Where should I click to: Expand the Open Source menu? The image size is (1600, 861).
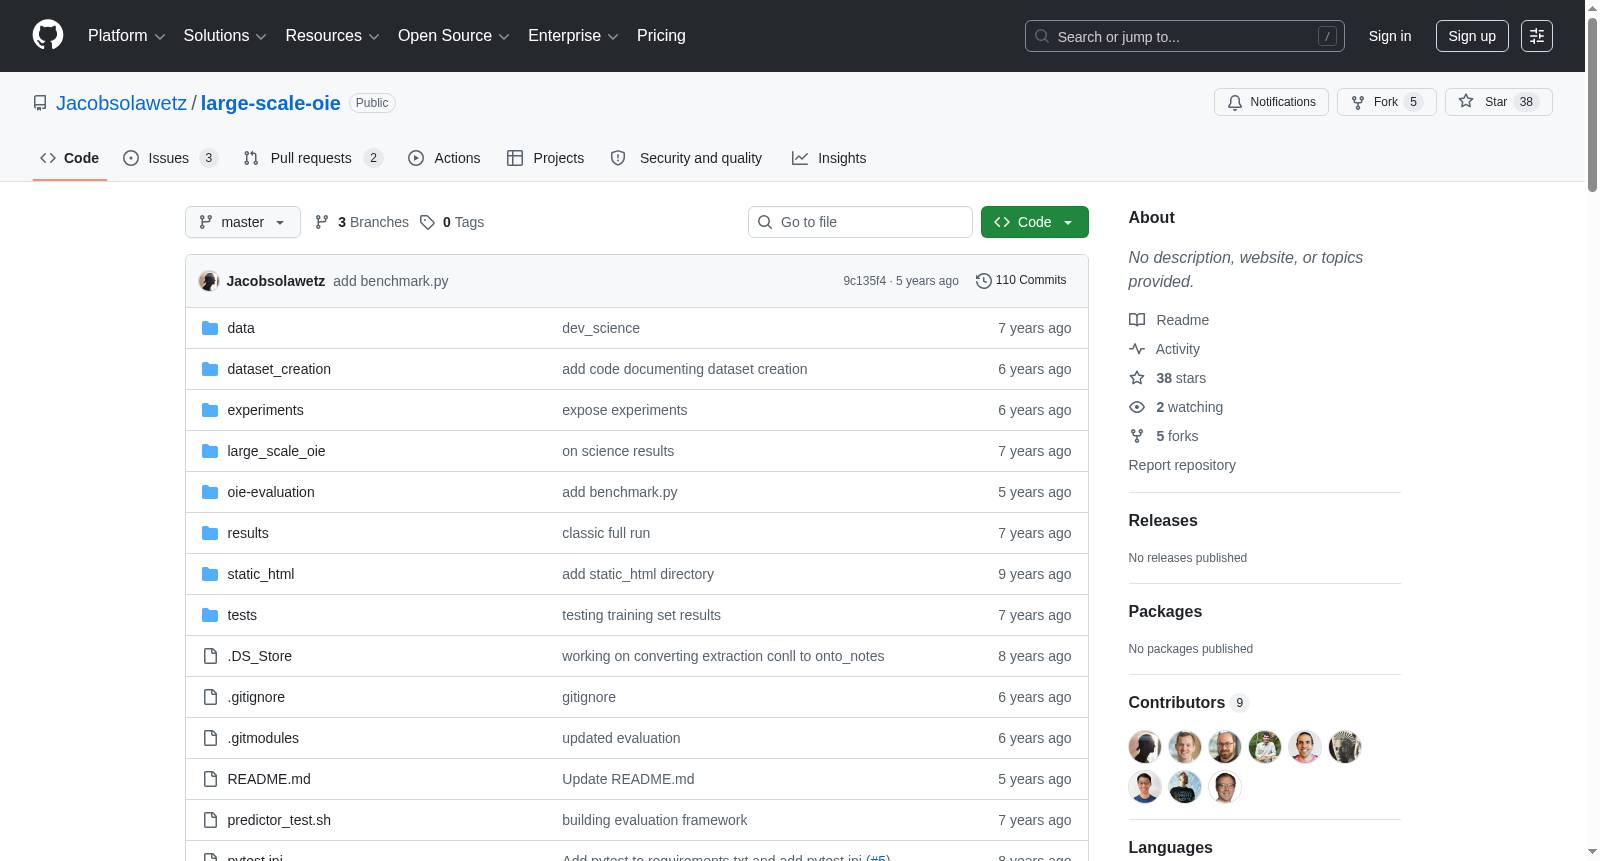click(x=454, y=36)
